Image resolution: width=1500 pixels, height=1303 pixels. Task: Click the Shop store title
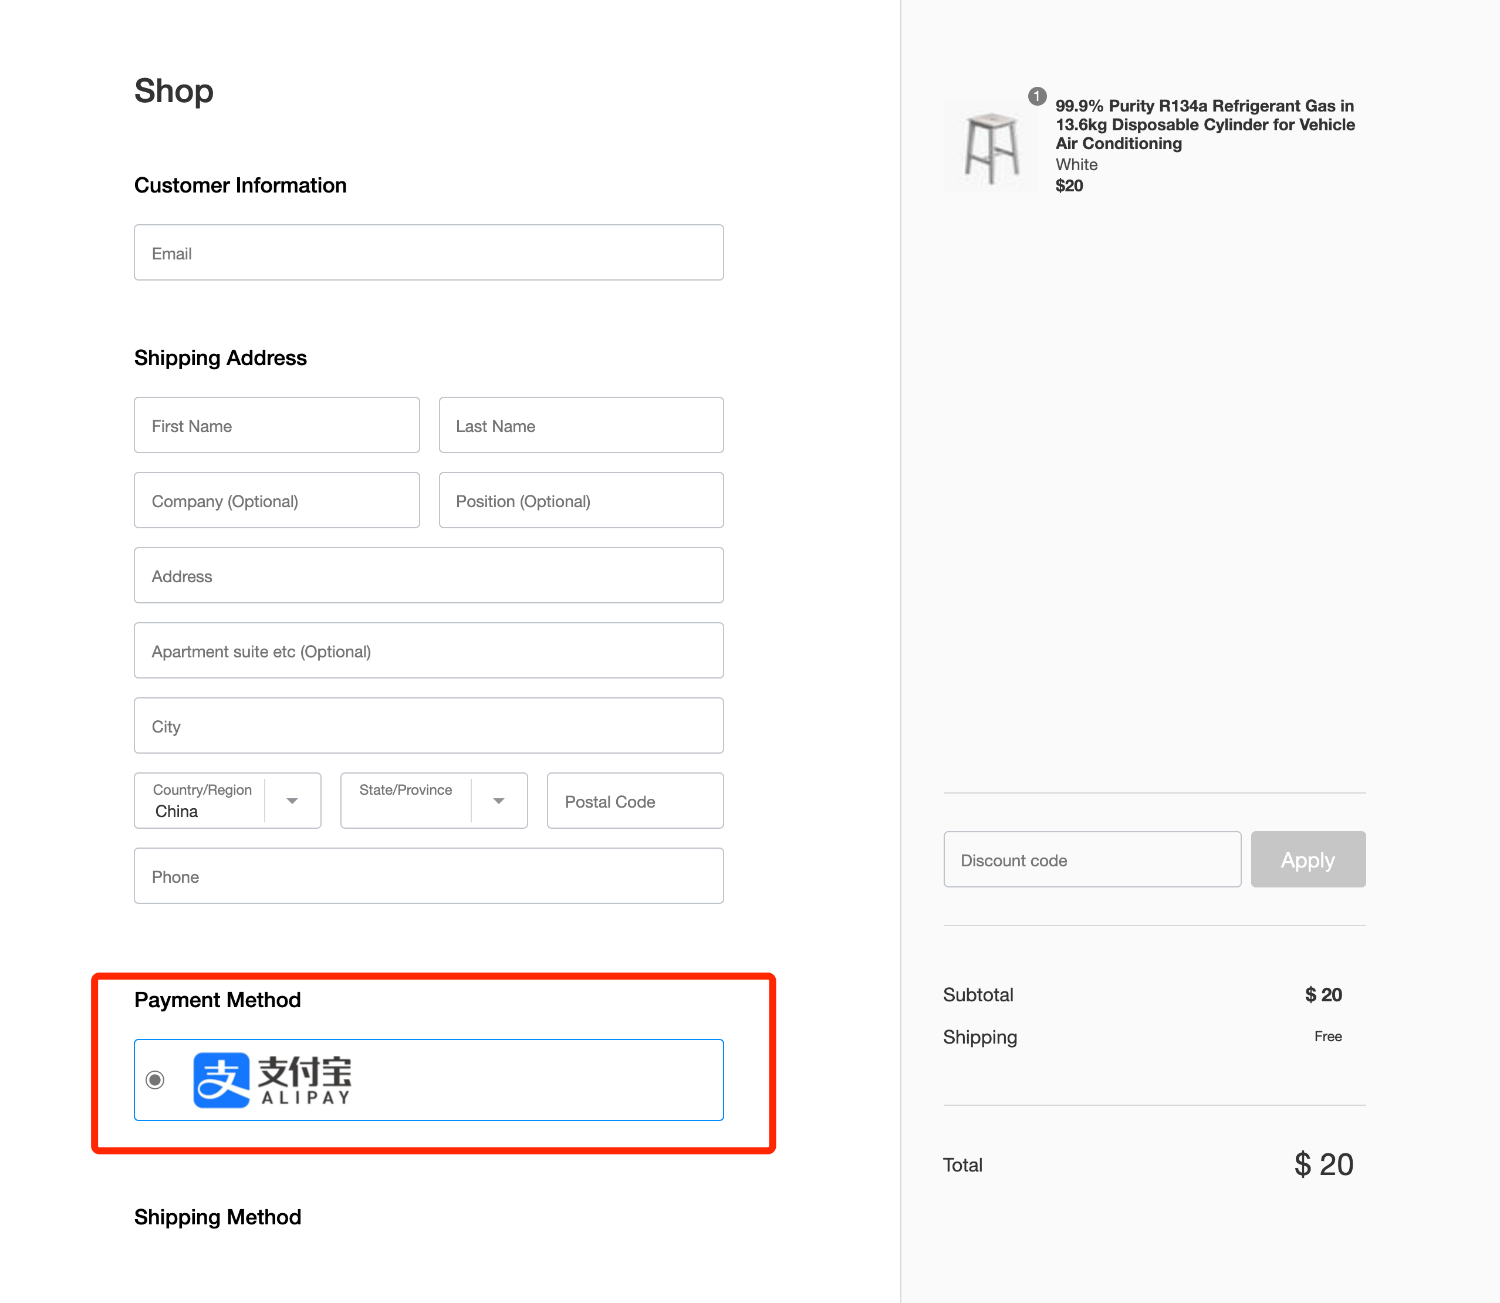[174, 91]
